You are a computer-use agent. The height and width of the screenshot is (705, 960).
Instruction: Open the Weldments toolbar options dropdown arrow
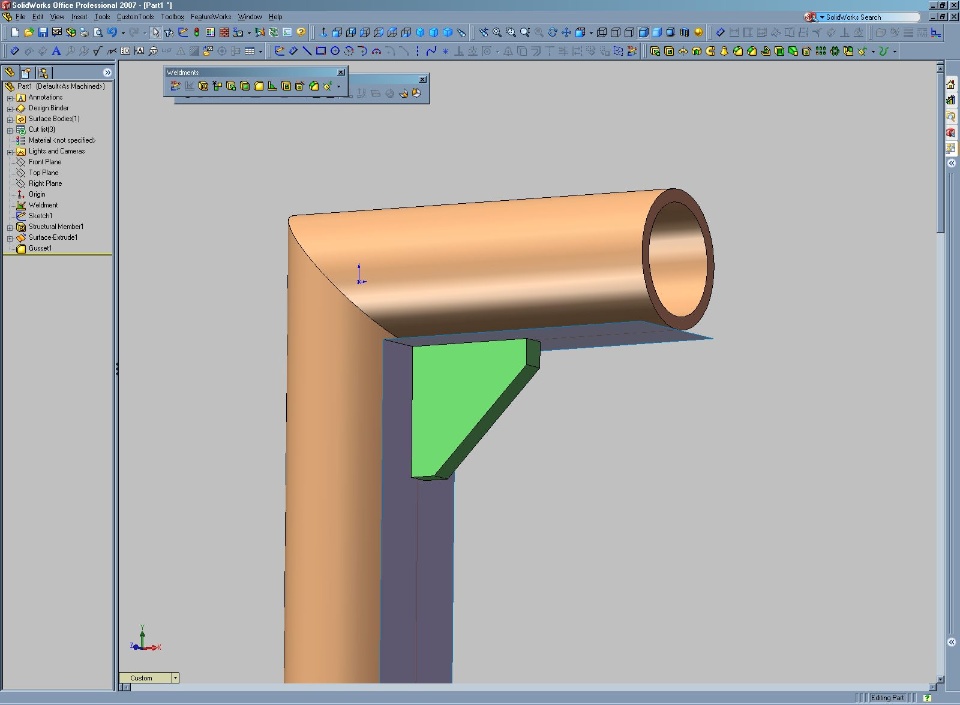click(339, 86)
